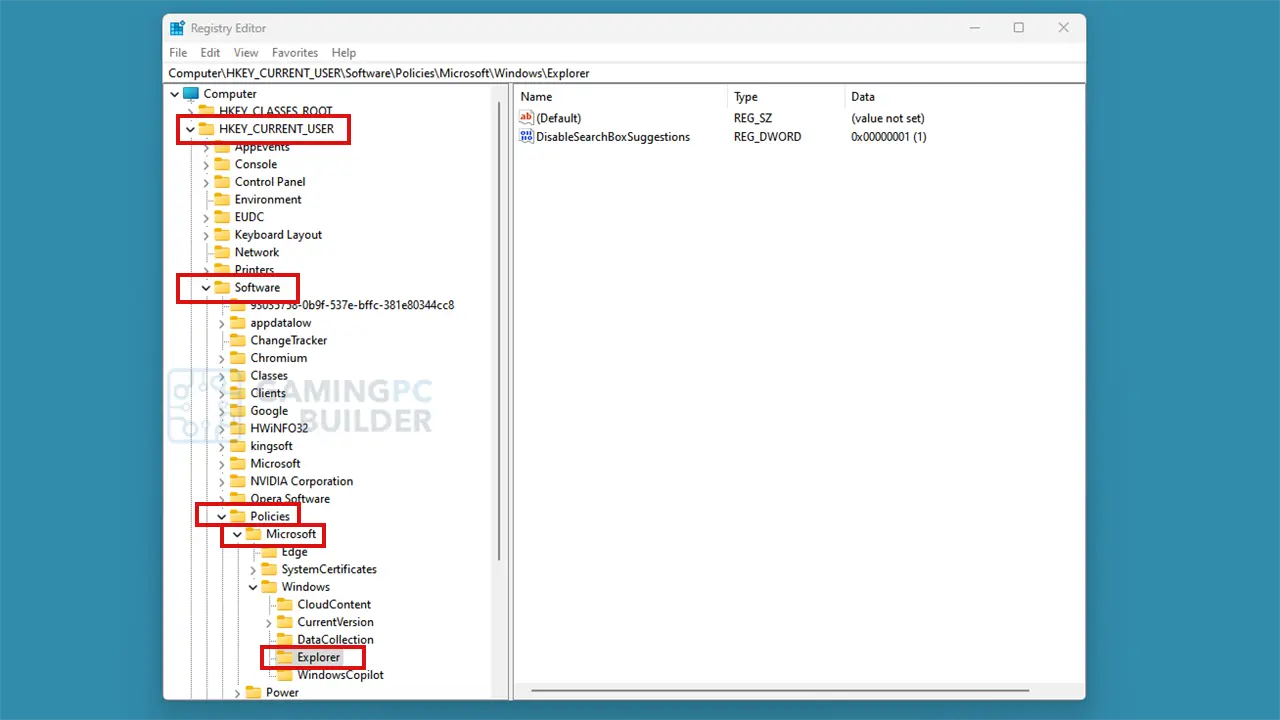
Task: Click the Explorer folder icon
Action: tap(285, 658)
